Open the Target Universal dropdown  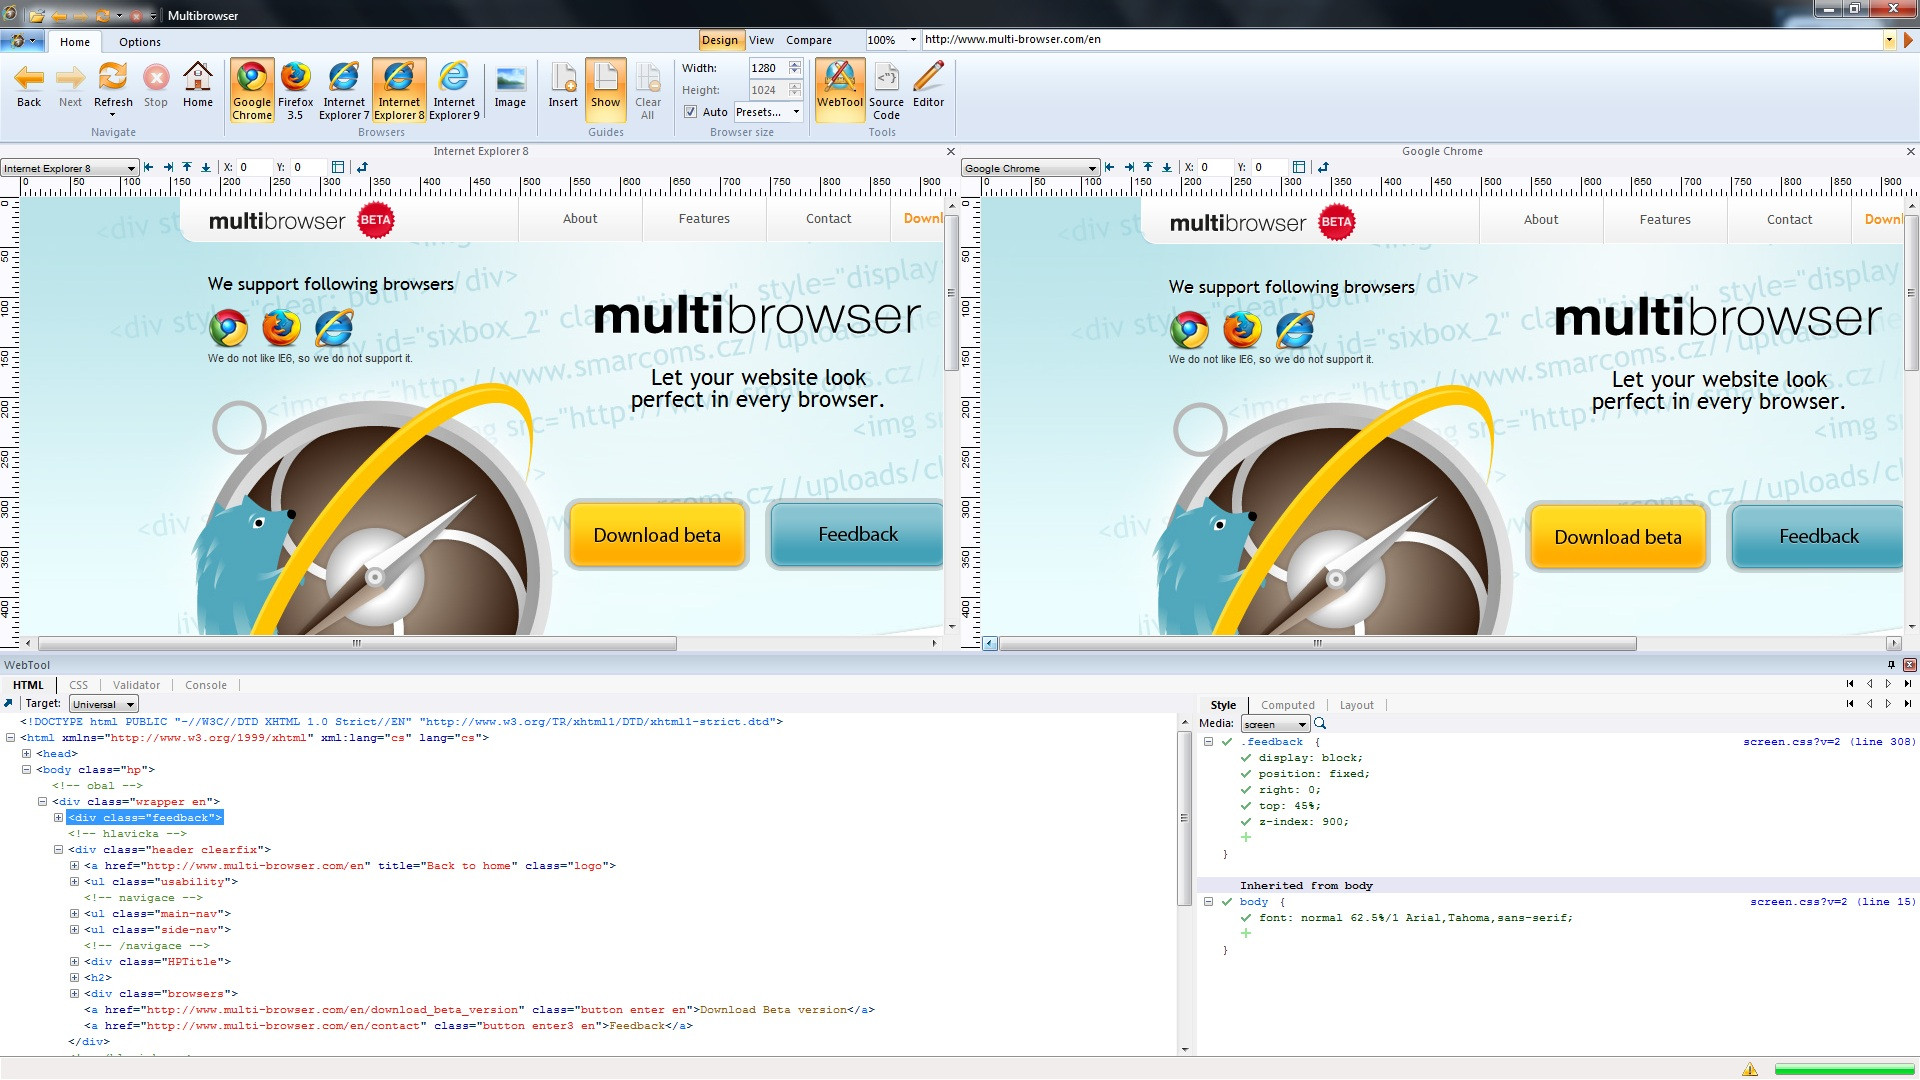click(x=104, y=704)
